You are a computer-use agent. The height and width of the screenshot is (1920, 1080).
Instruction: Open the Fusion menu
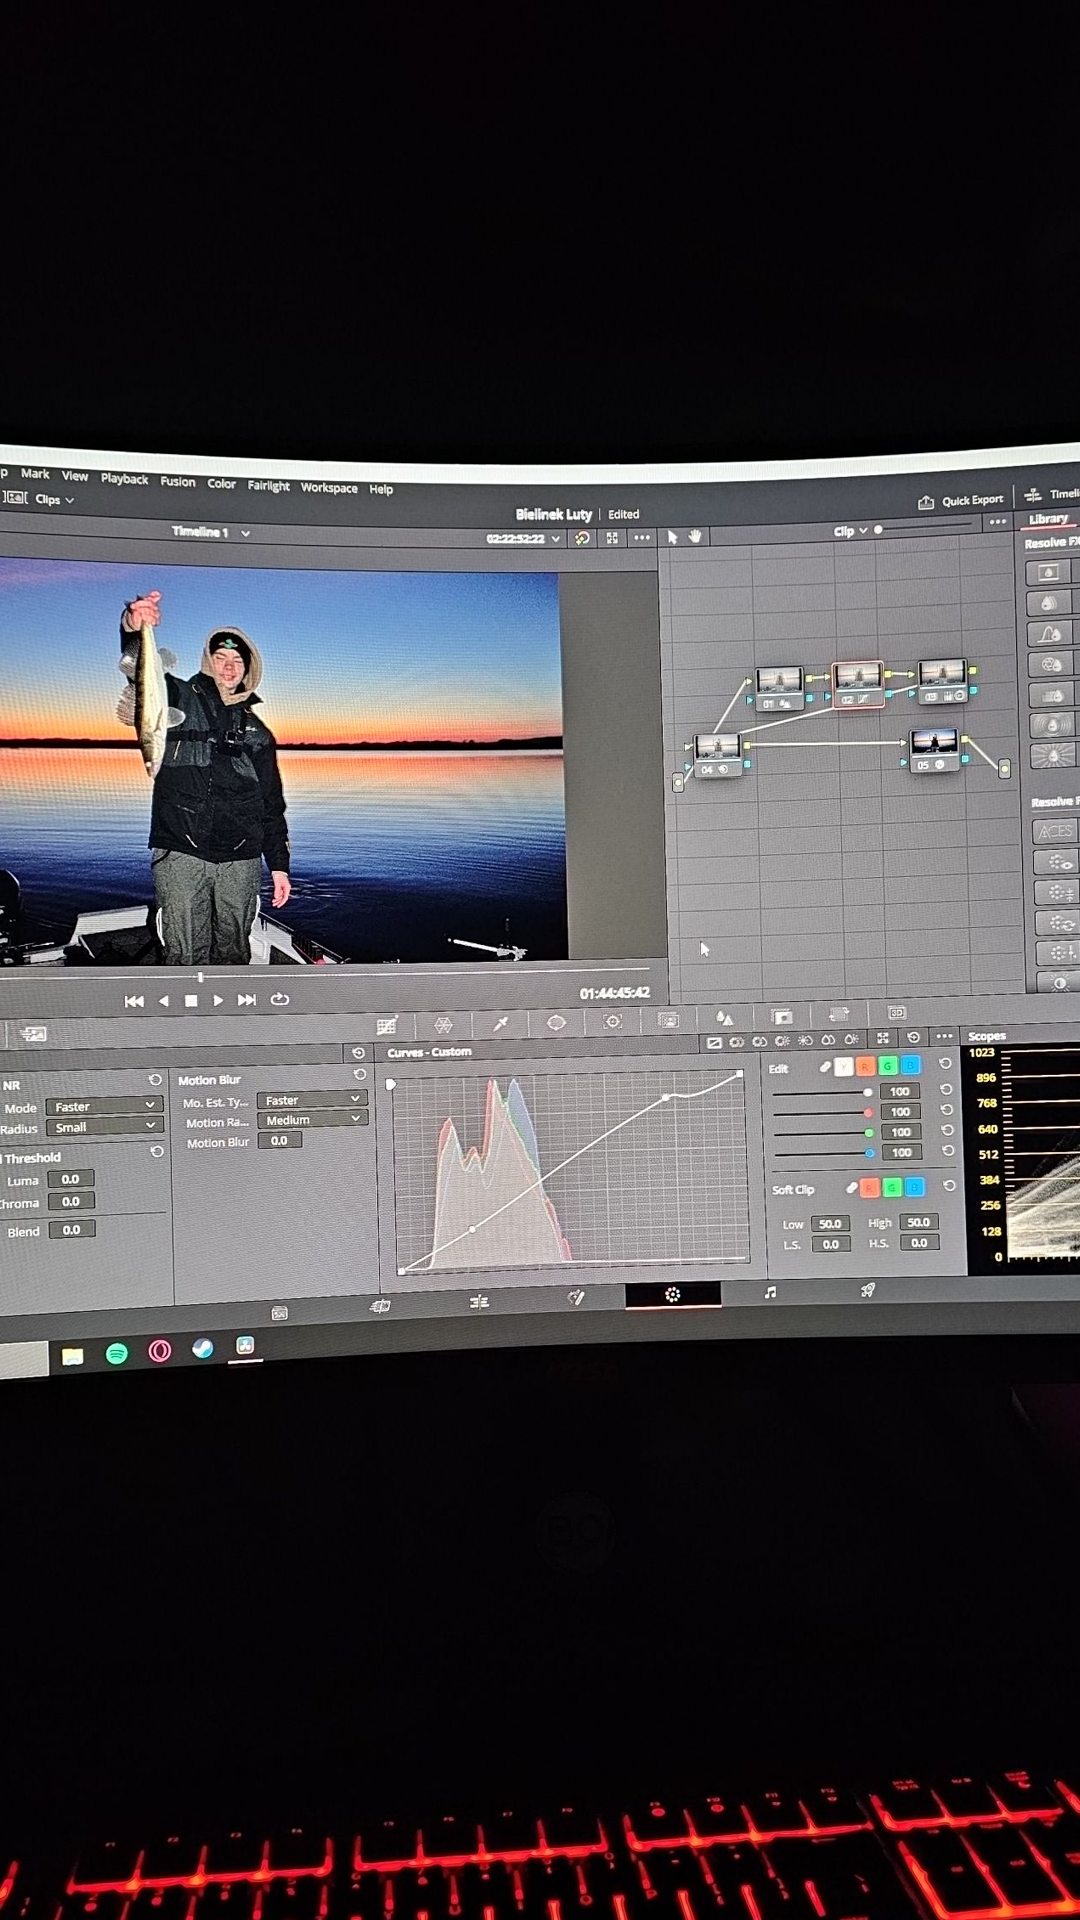click(178, 481)
